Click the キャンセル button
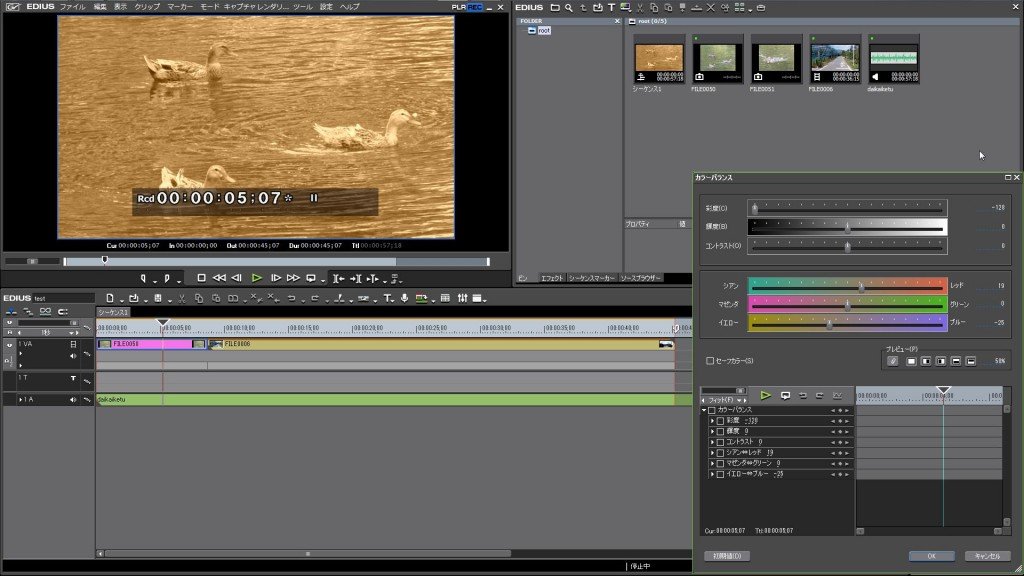The image size is (1024, 576). (x=987, y=556)
